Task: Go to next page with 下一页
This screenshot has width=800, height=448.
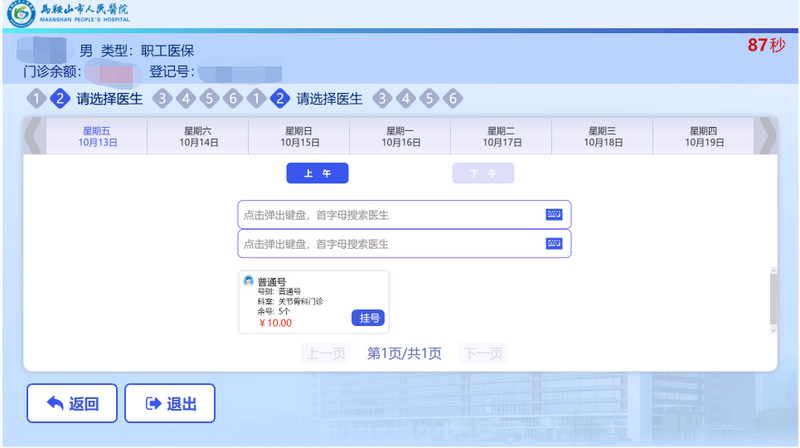Action: tap(483, 353)
